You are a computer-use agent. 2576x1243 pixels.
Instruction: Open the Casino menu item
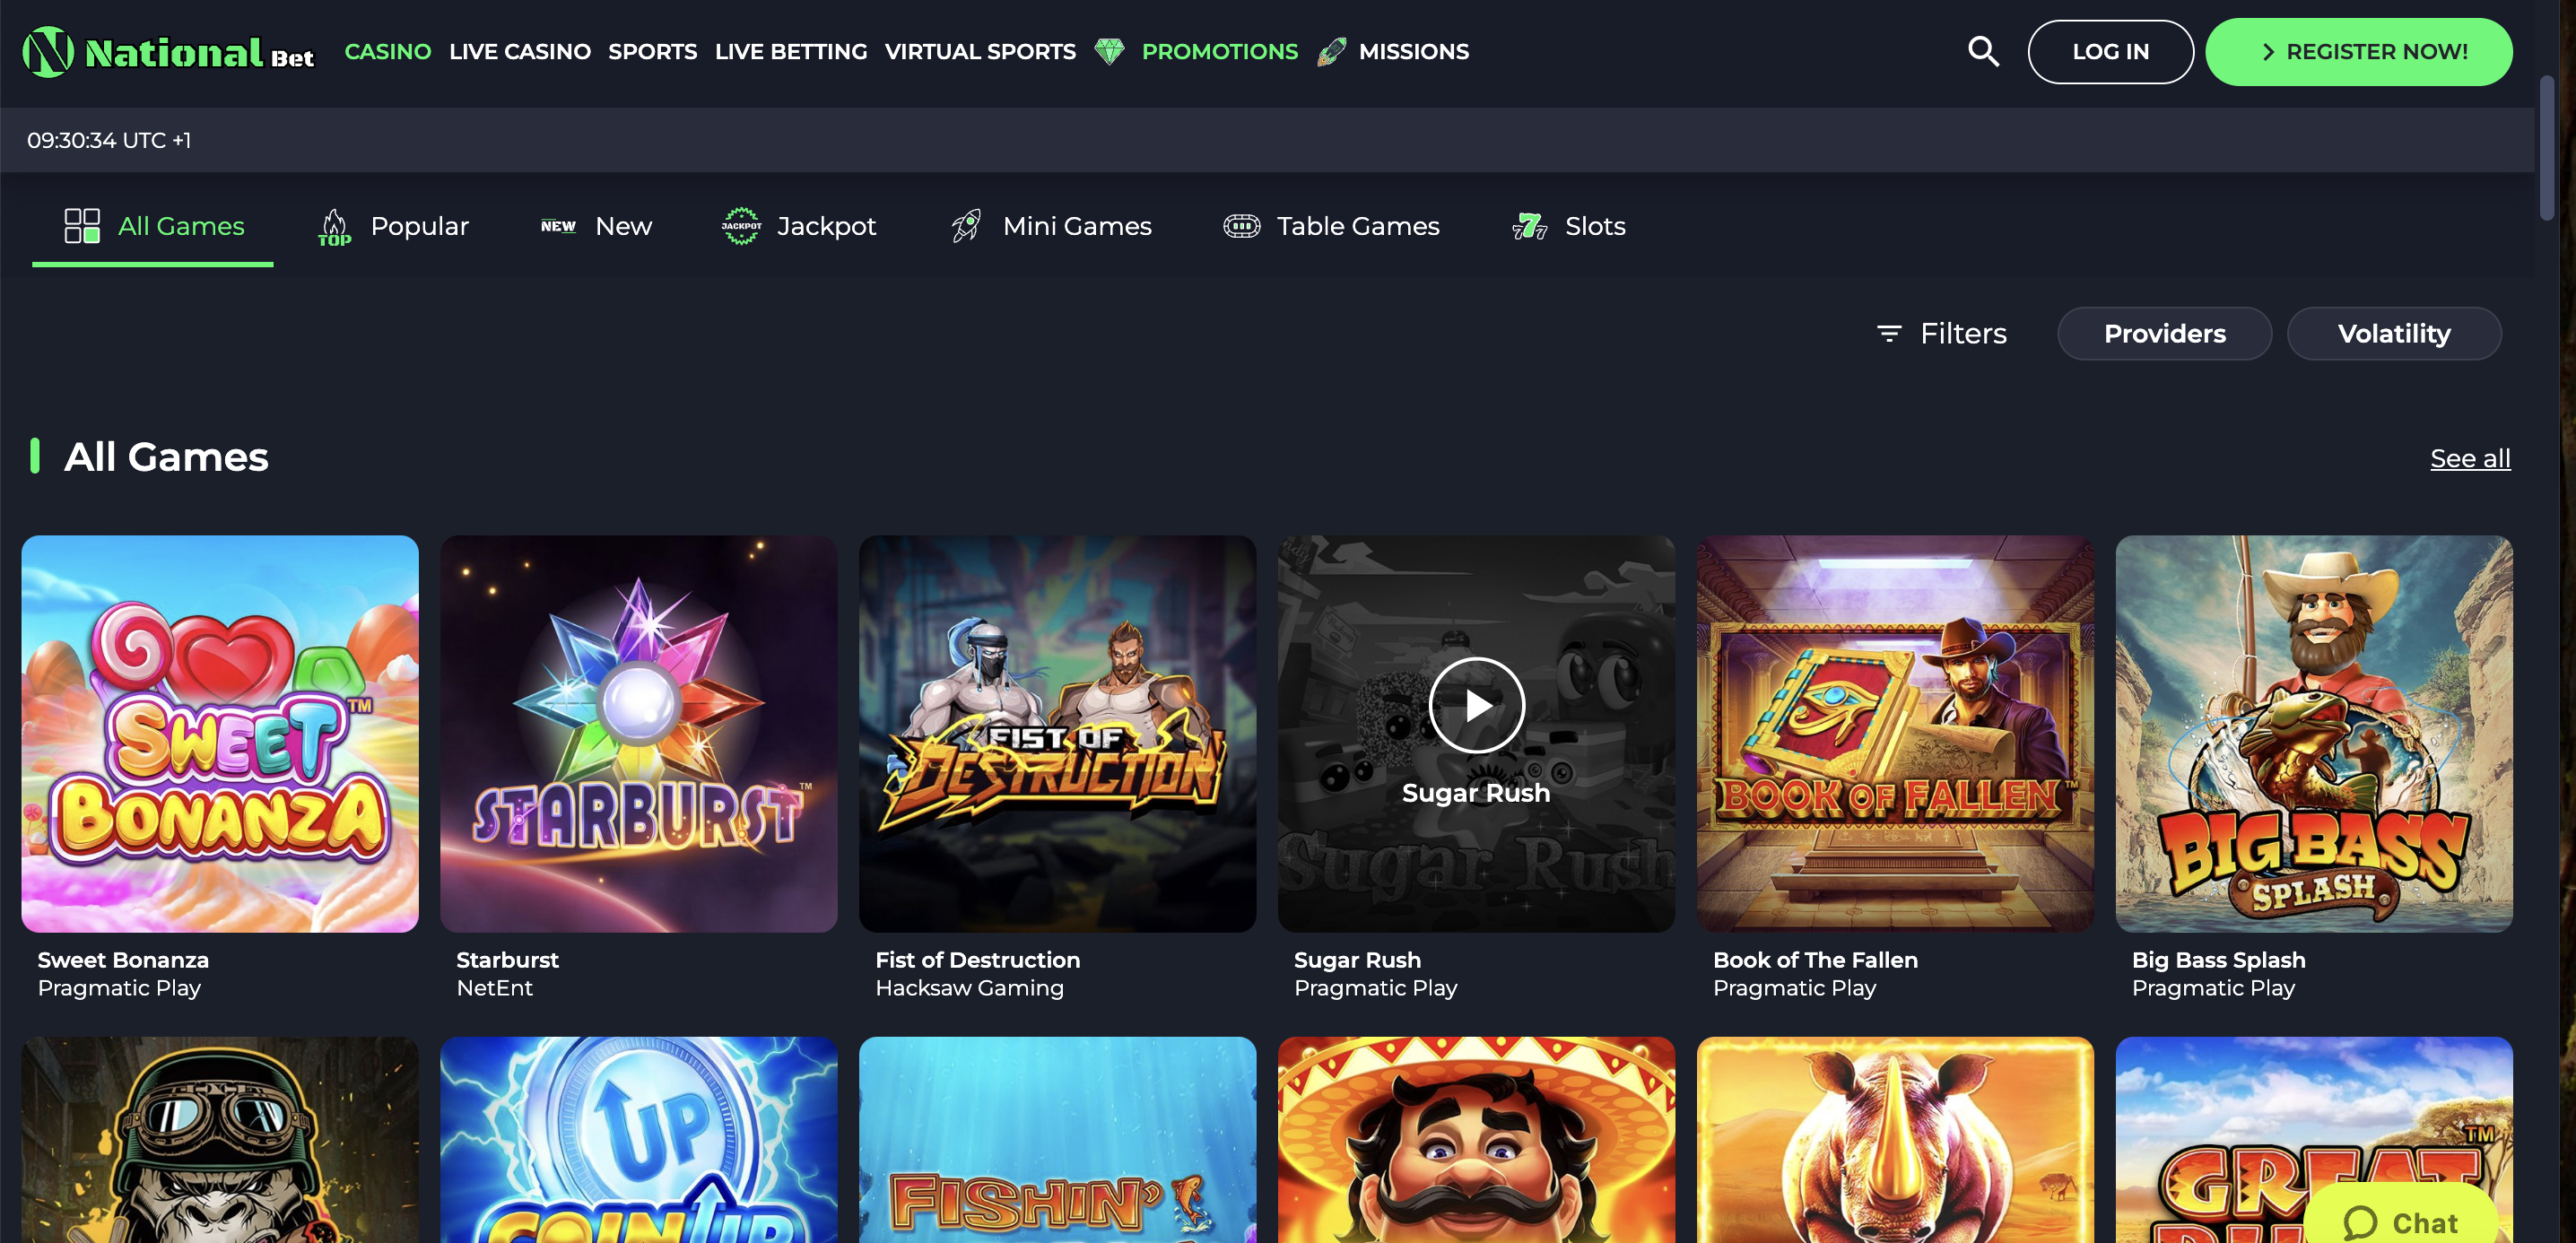387,51
